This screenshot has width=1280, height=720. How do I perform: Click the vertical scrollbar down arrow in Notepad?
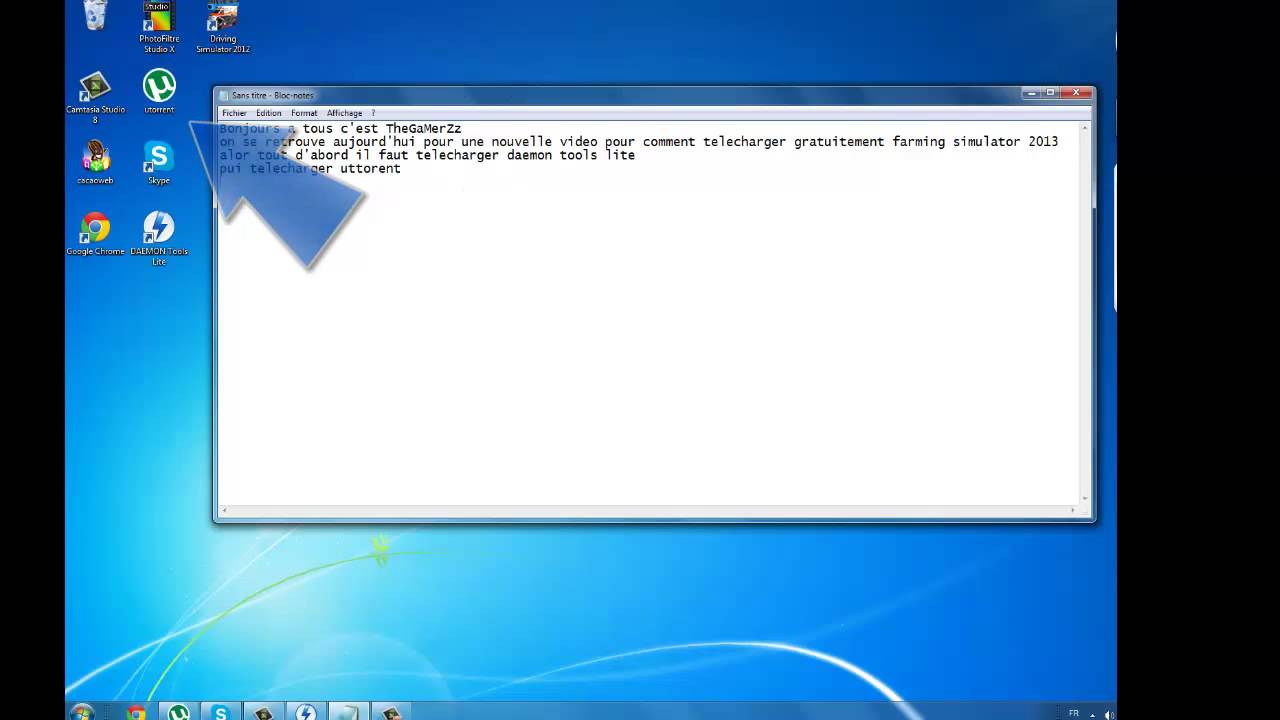(1086, 498)
